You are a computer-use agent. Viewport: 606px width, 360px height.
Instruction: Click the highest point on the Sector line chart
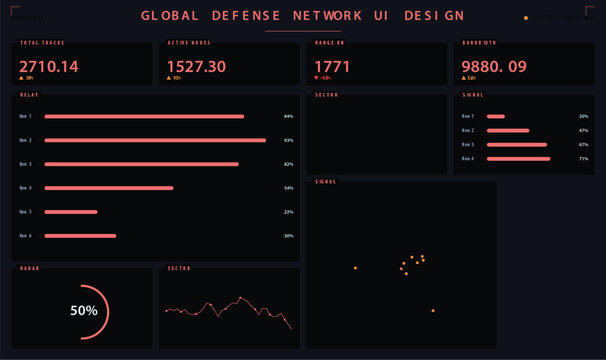point(240,298)
